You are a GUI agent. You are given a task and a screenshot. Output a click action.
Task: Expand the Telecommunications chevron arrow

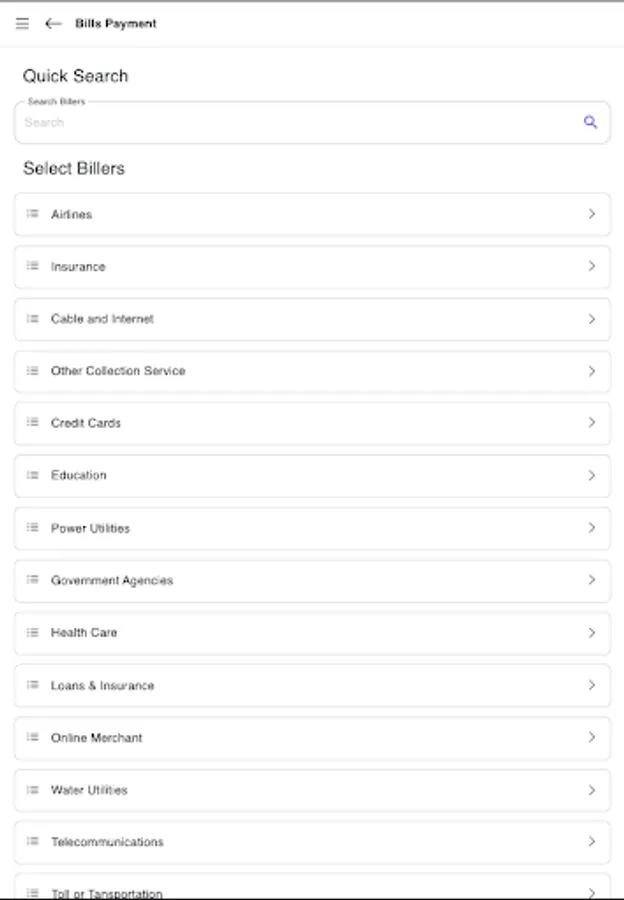(592, 842)
